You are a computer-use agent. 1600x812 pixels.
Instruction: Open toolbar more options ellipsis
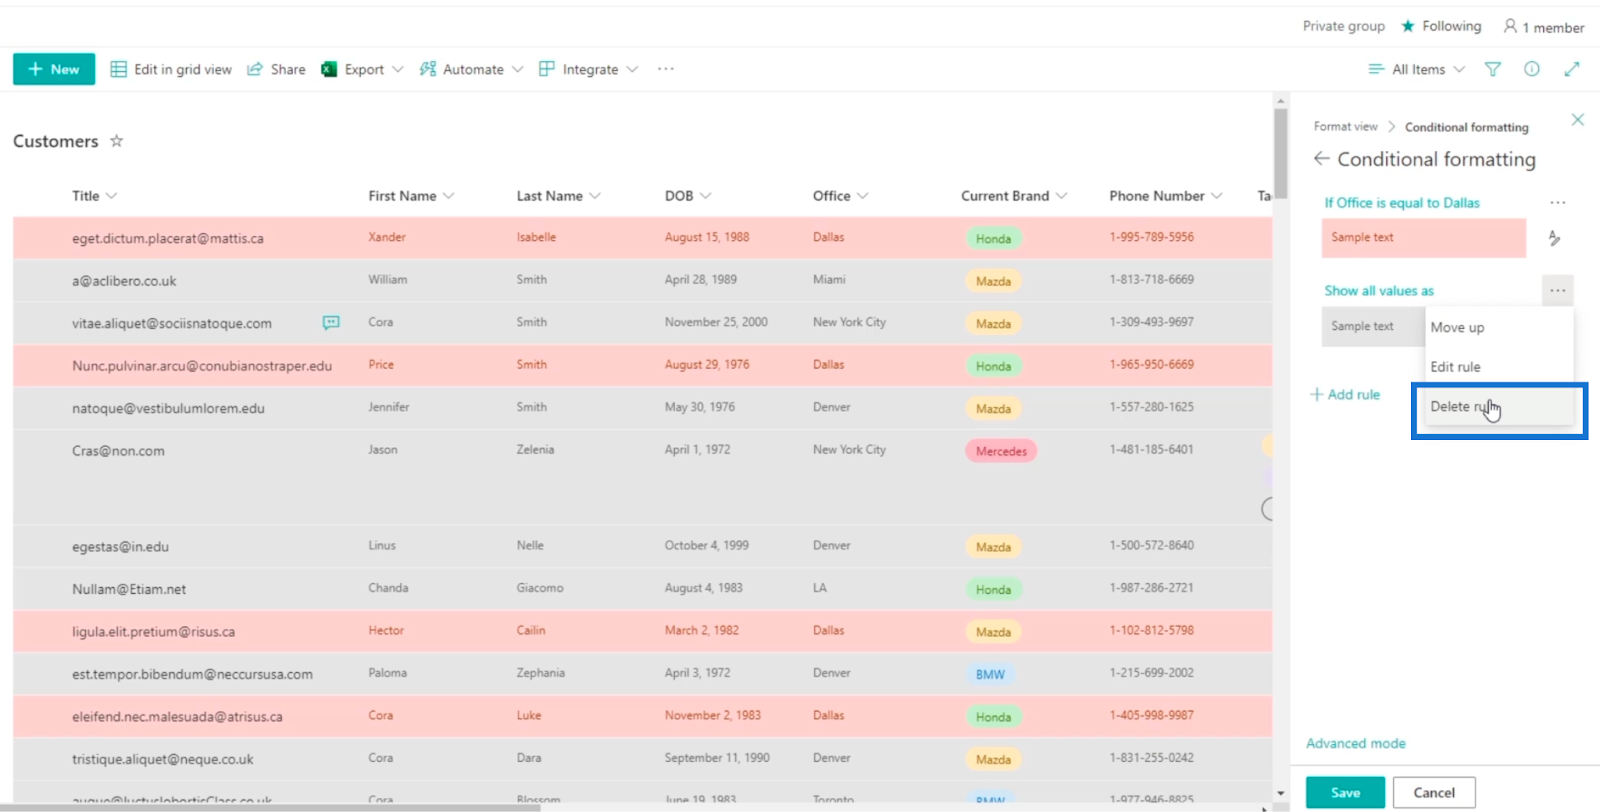point(666,69)
